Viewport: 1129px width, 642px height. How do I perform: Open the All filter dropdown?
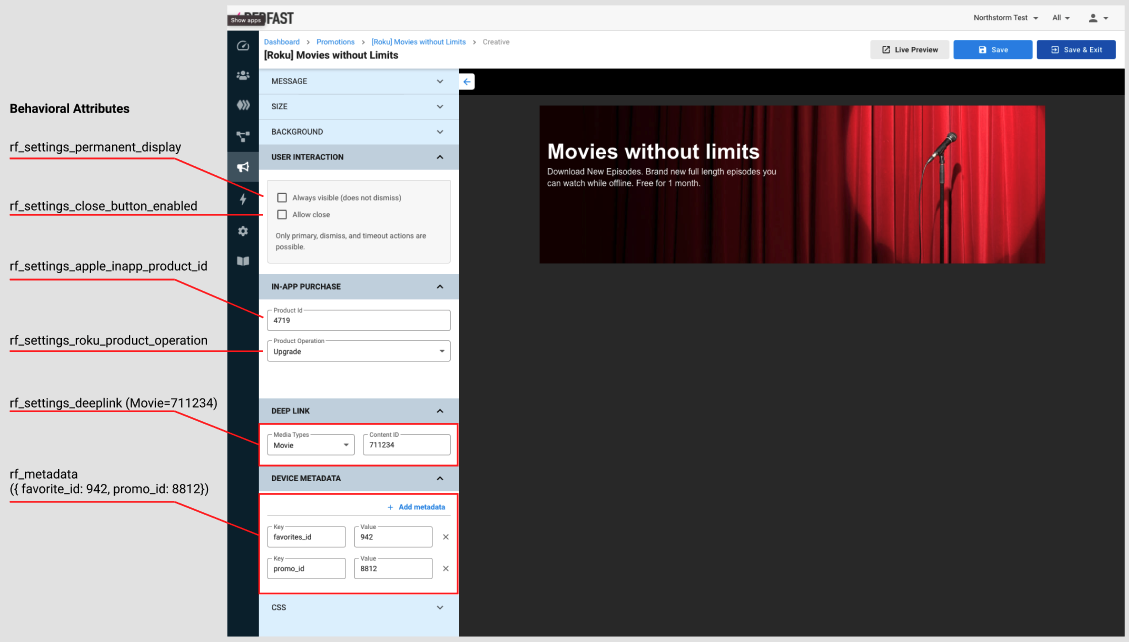(1061, 18)
